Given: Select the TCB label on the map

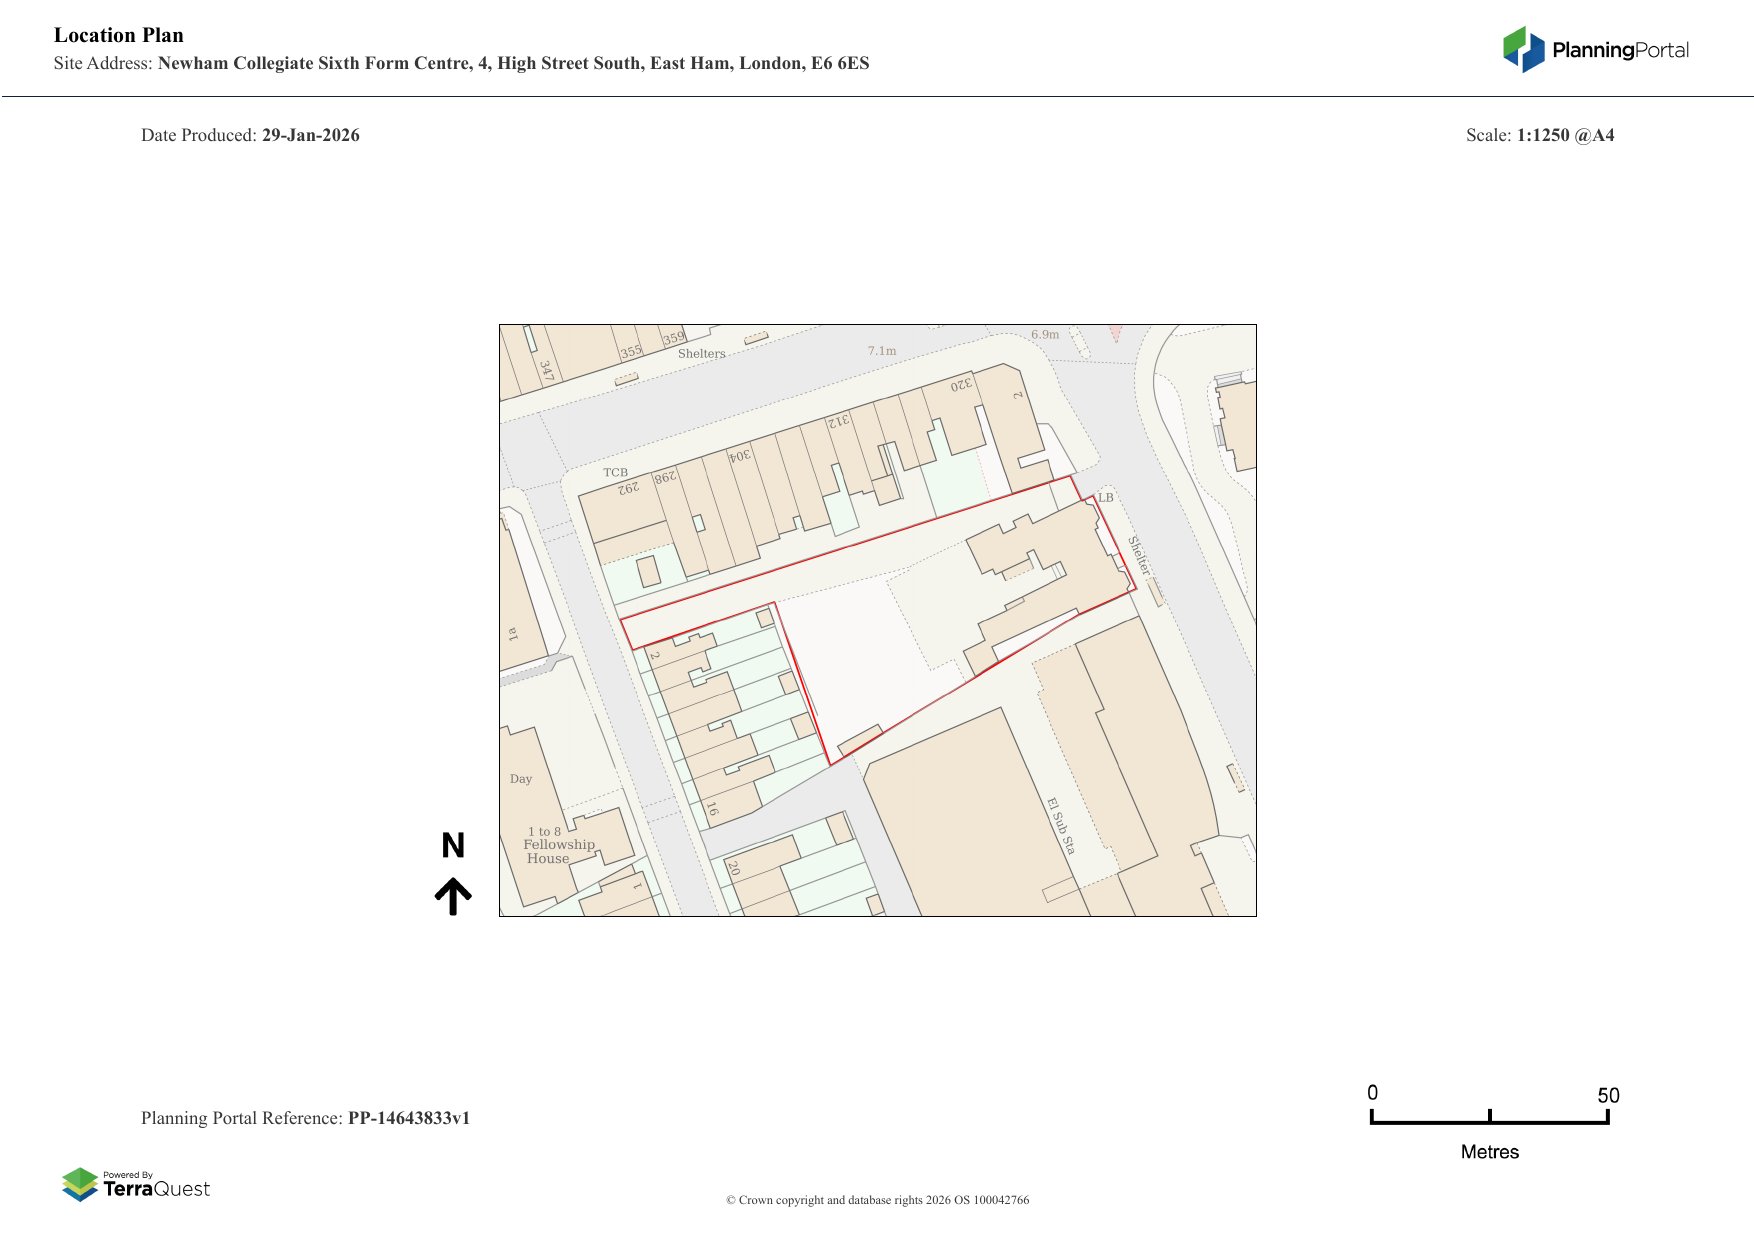Looking at the screenshot, I should [x=615, y=472].
